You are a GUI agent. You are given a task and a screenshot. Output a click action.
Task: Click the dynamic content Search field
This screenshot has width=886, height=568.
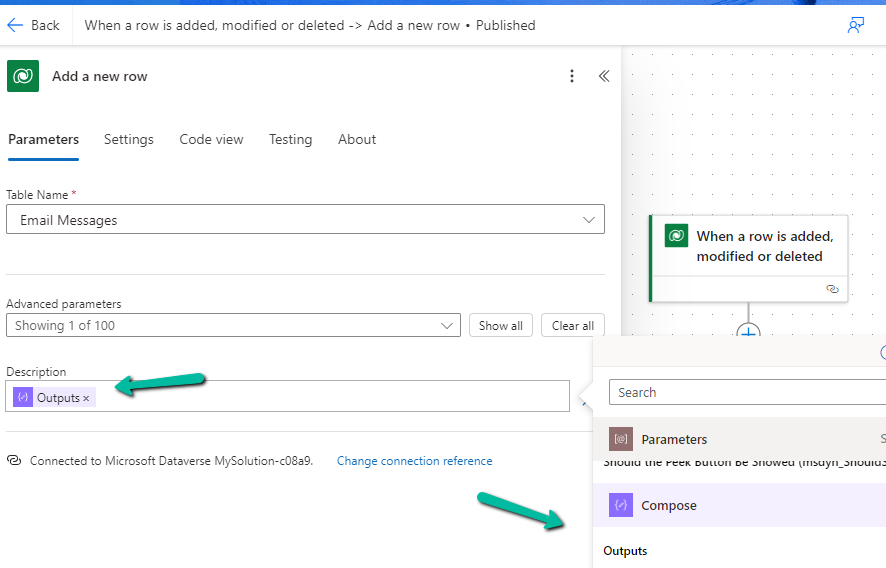(x=747, y=392)
